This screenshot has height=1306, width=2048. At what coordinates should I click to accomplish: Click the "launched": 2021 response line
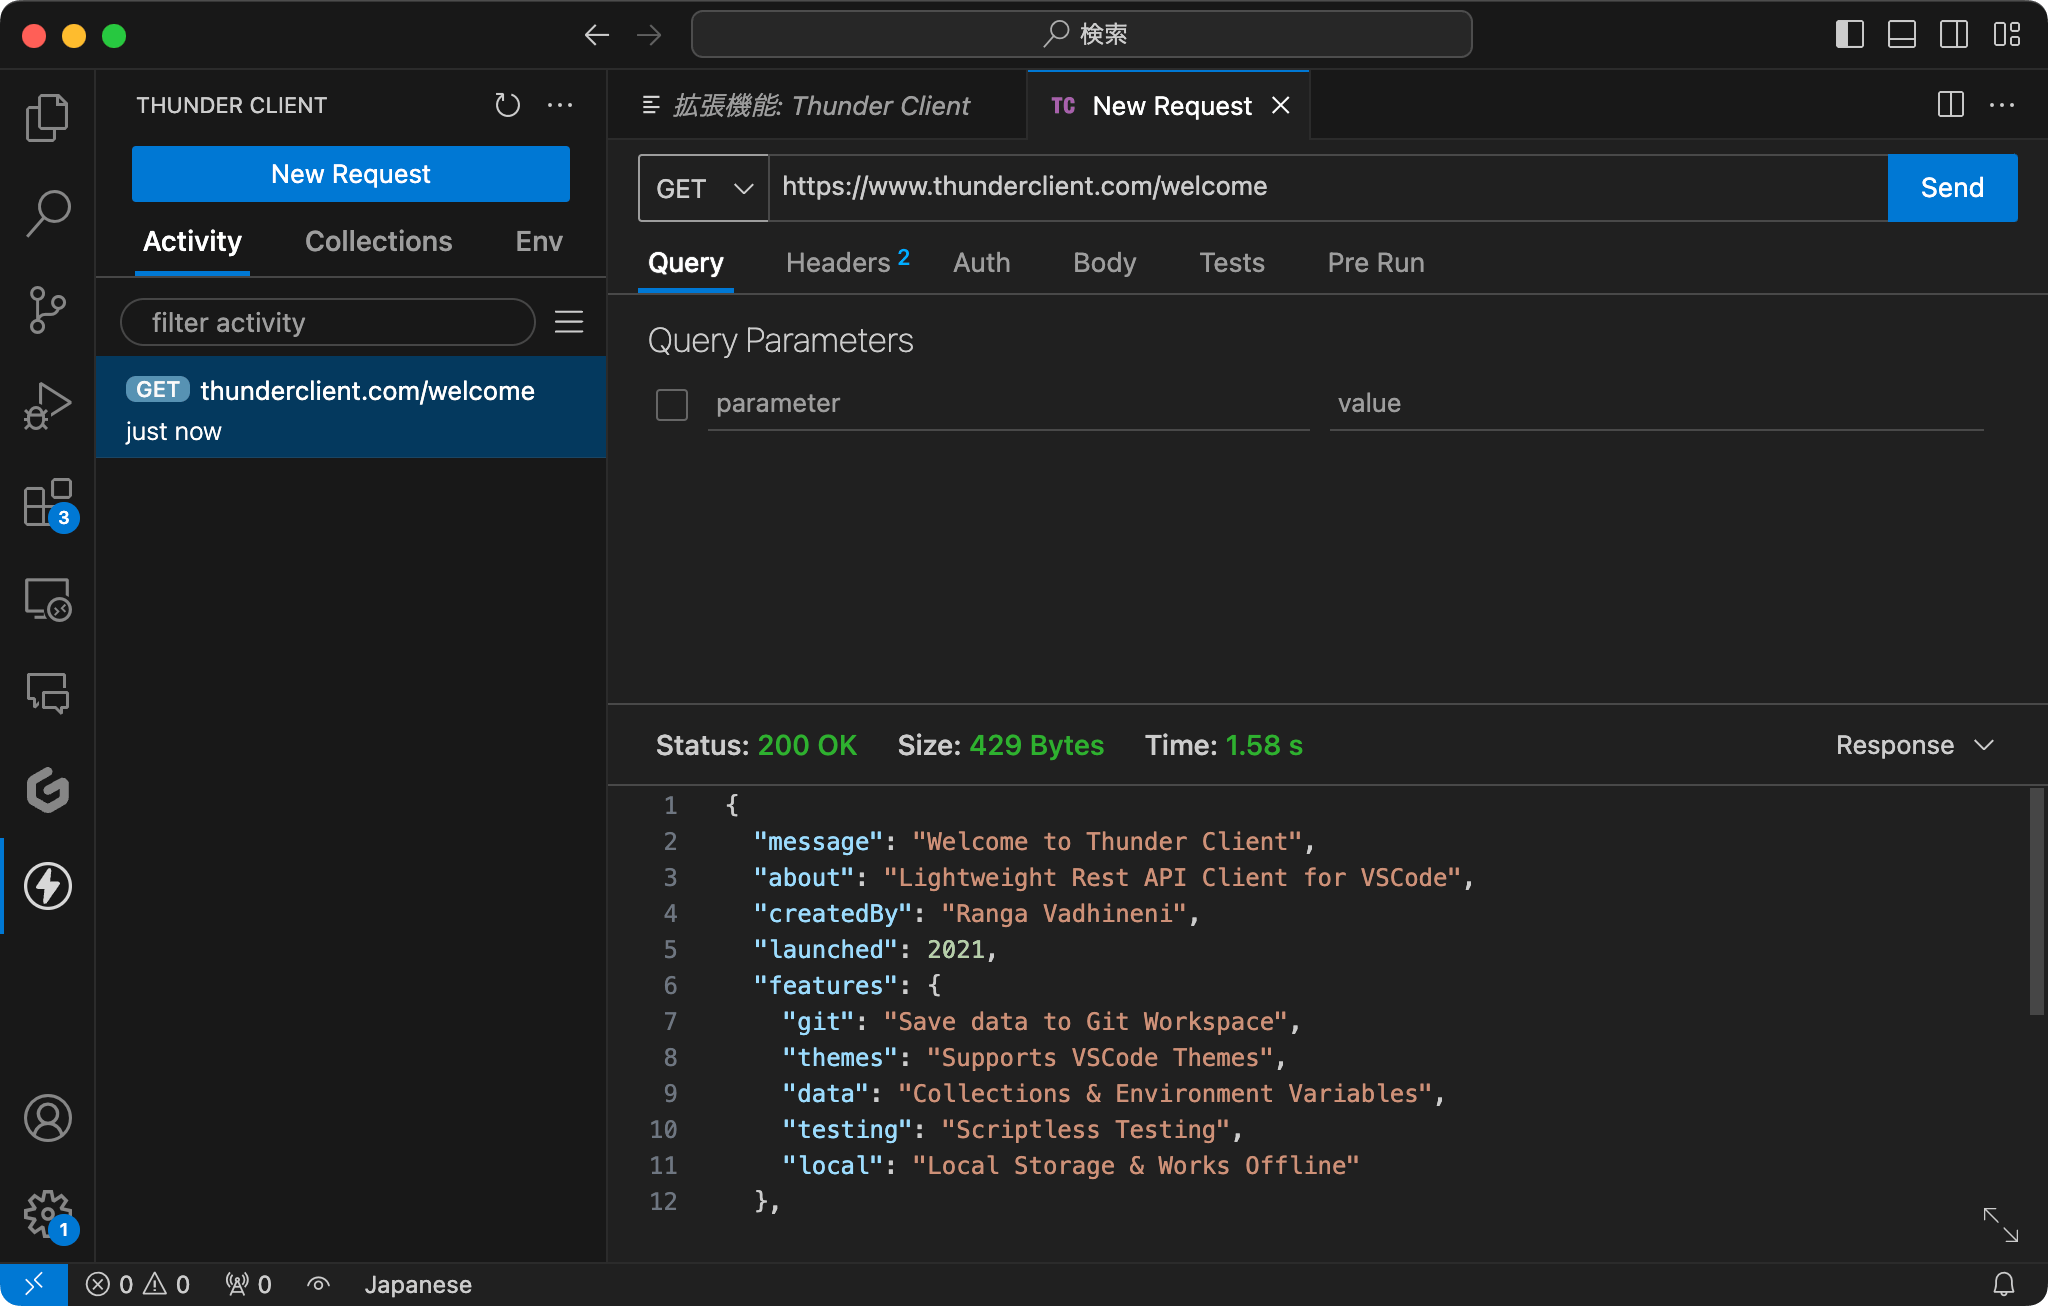coord(874,949)
